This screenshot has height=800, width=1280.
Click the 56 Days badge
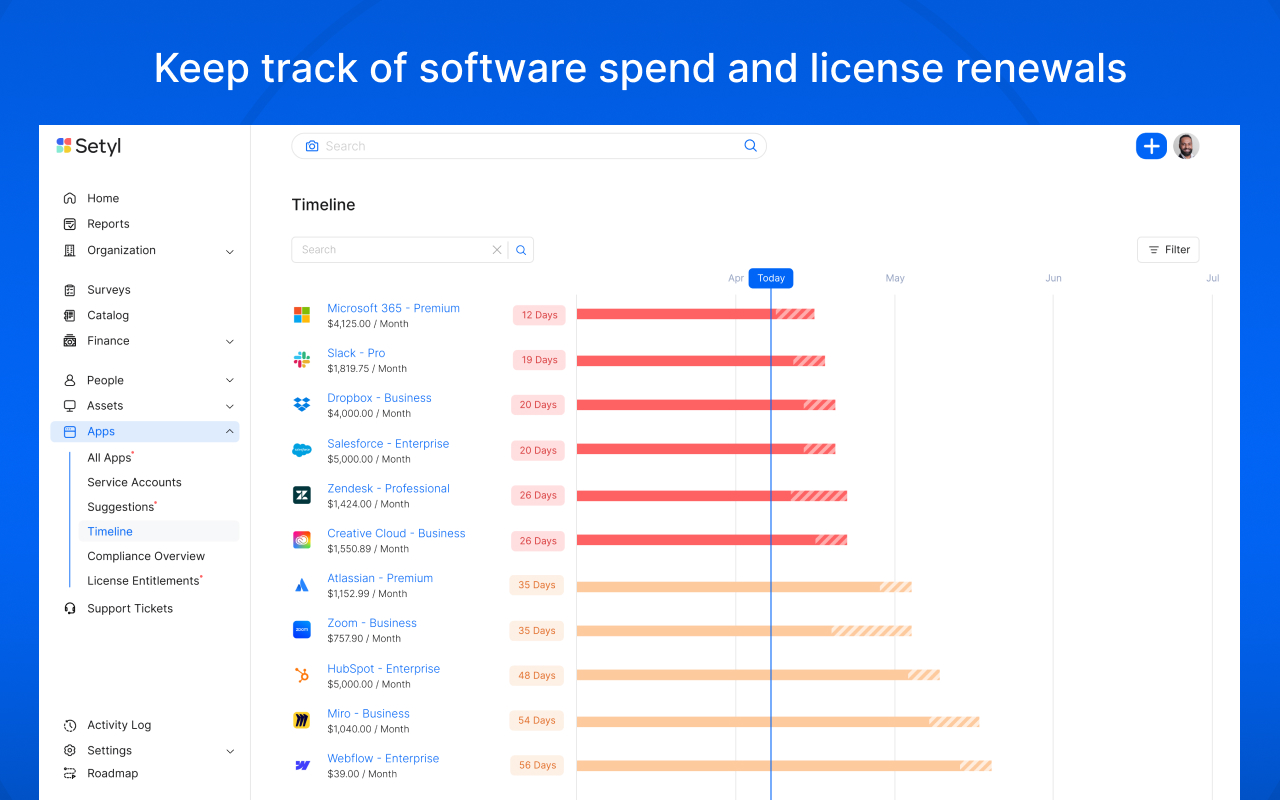coord(537,765)
